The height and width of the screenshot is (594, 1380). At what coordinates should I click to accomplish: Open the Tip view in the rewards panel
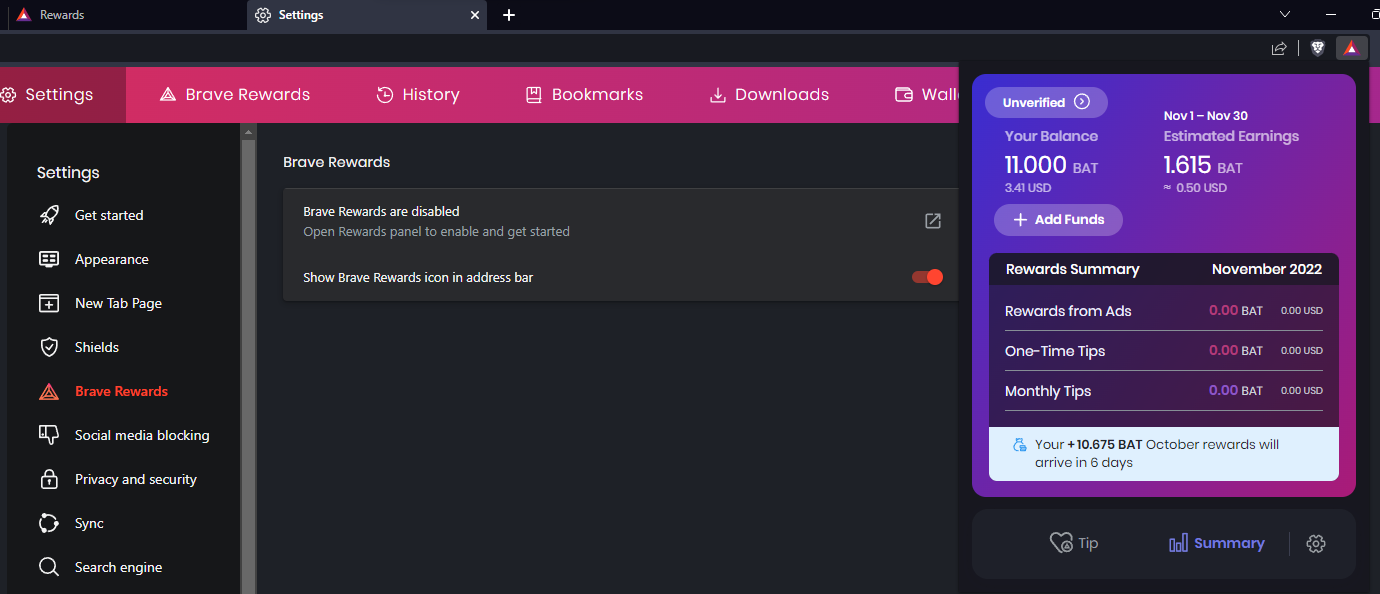click(1074, 543)
